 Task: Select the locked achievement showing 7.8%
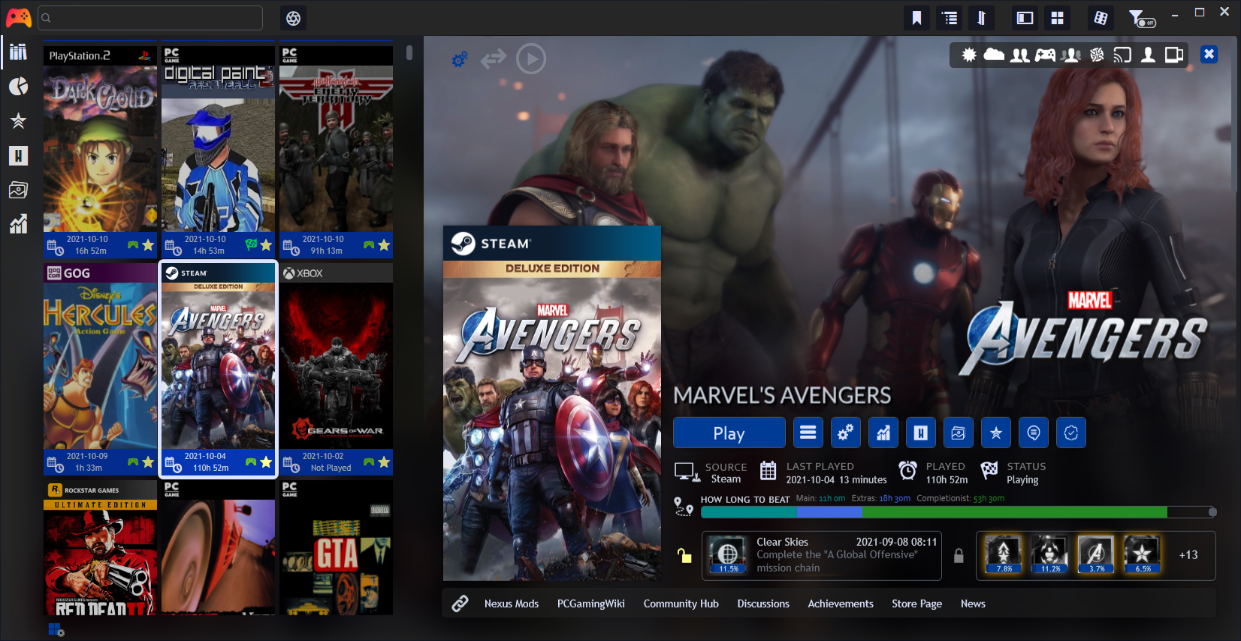[x=1003, y=555]
